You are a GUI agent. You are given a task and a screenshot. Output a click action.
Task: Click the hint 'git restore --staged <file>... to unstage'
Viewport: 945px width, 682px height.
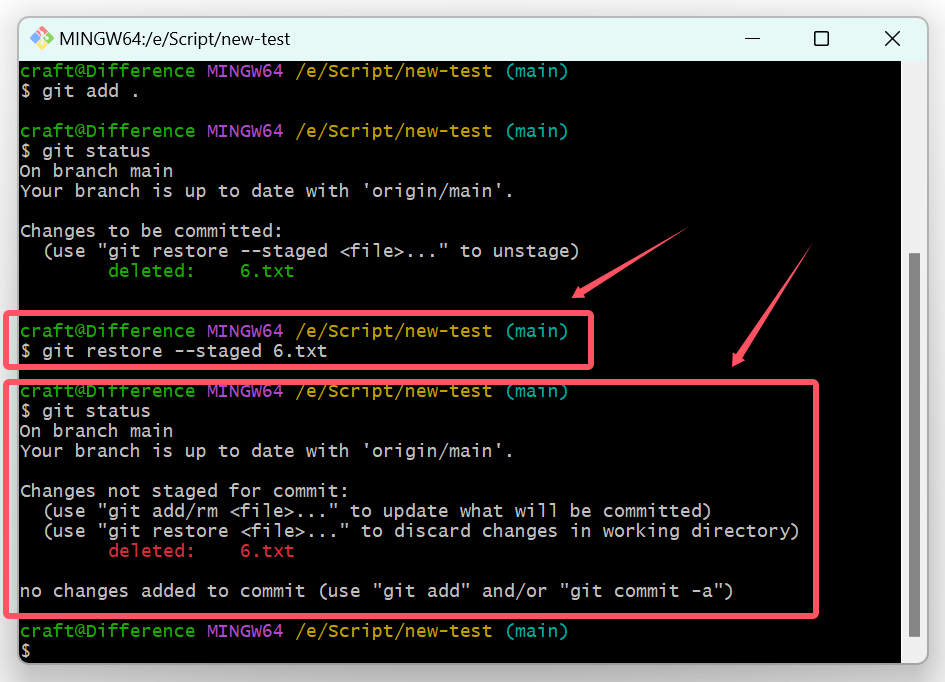pos(311,251)
